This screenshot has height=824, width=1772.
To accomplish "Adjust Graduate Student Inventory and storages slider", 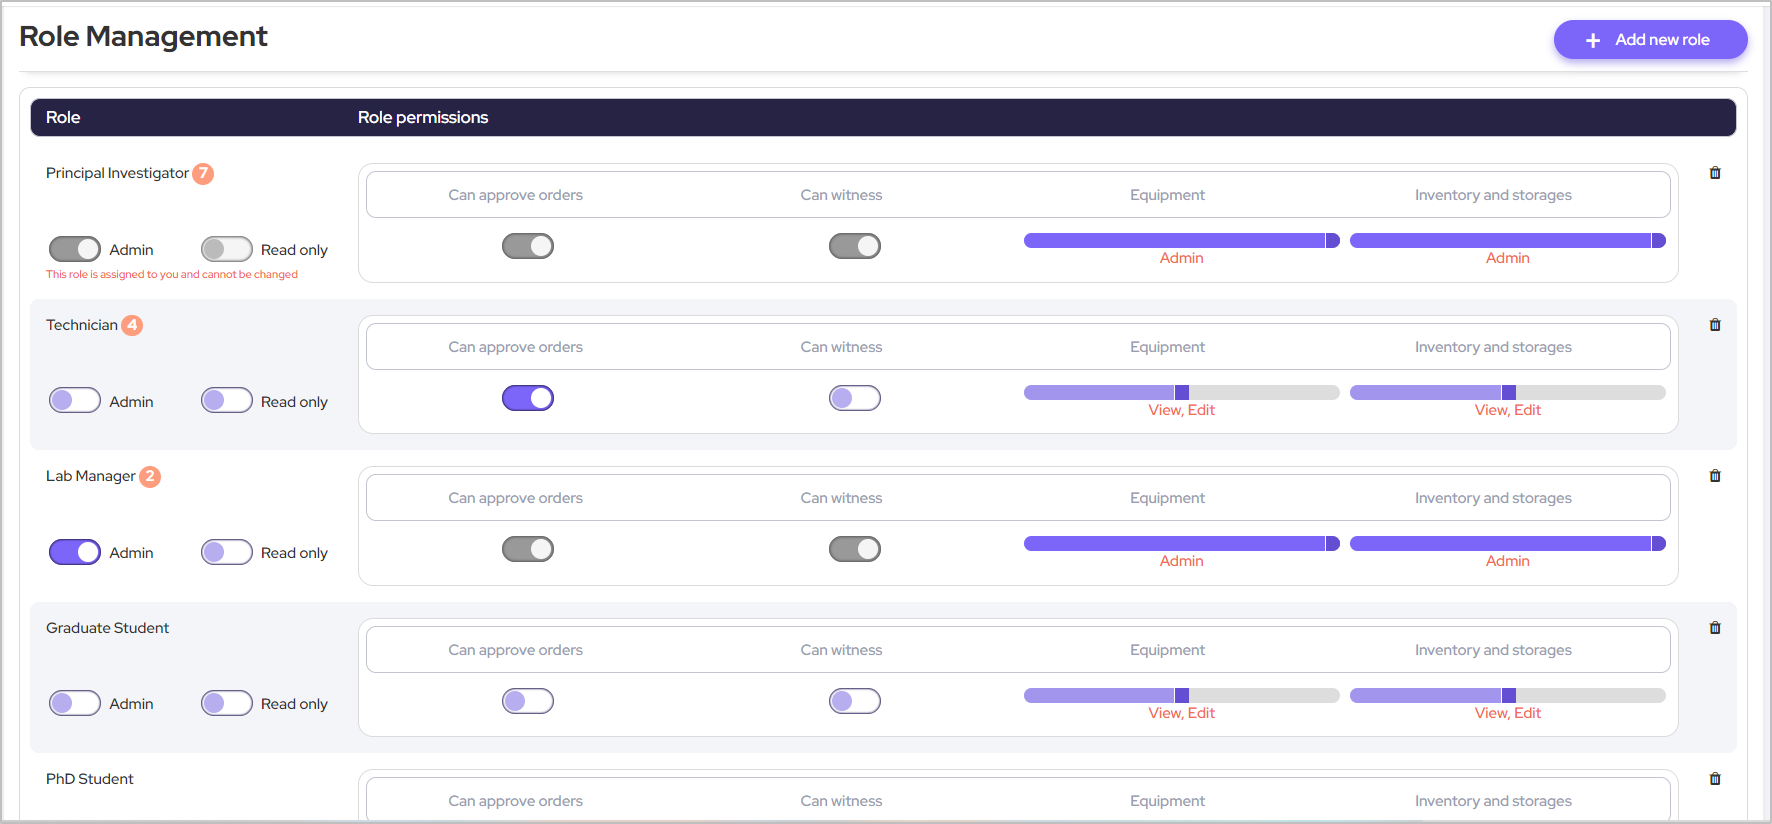I will coord(1507,696).
